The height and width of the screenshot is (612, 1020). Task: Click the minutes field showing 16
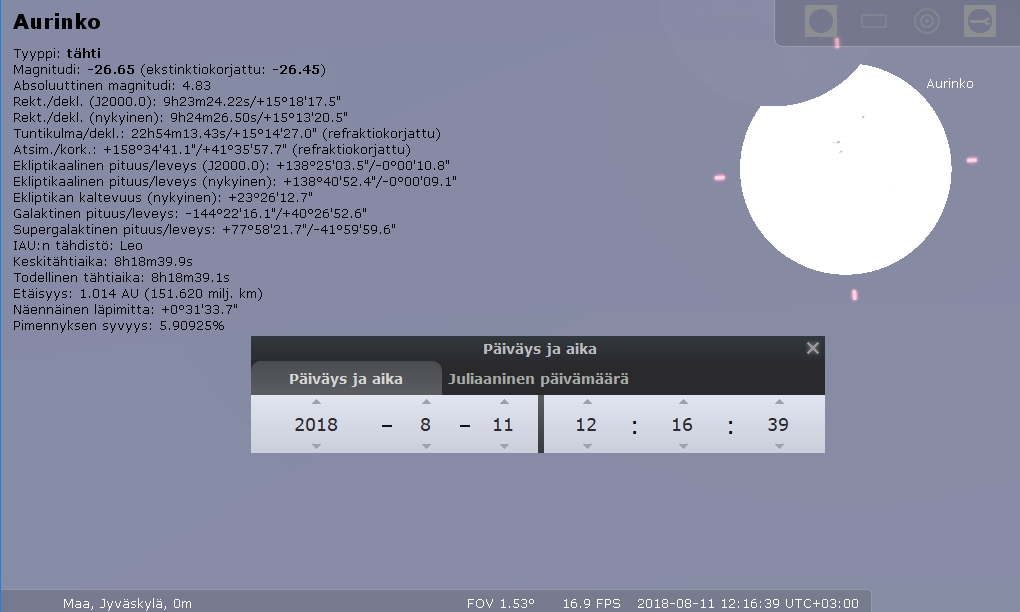(682, 425)
